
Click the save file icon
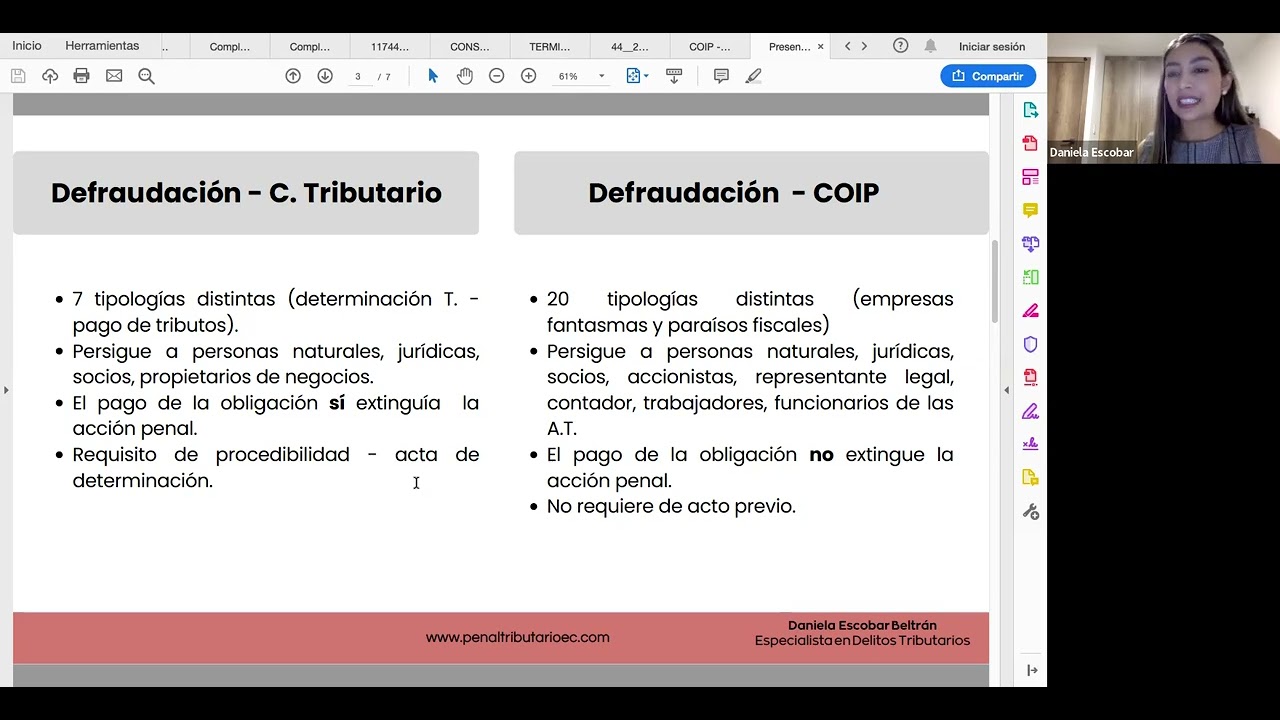pos(18,76)
